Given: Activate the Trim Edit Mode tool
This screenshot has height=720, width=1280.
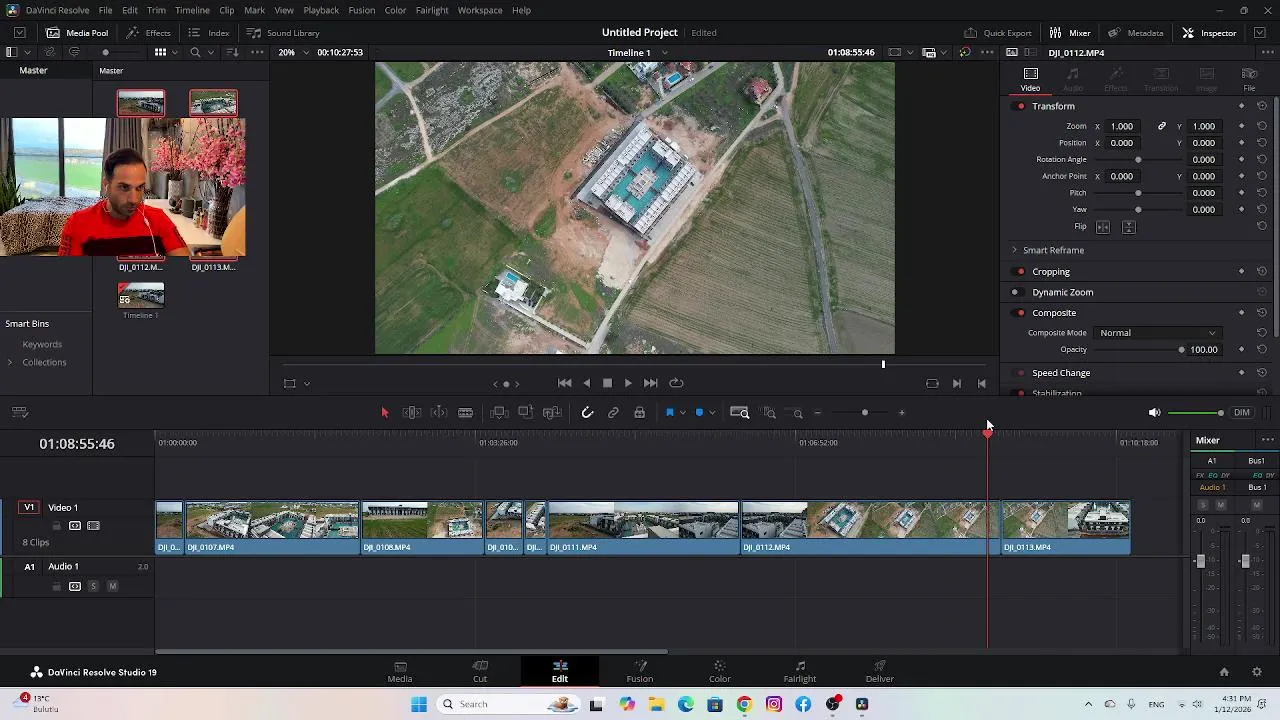Looking at the screenshot, I should (x=411, y=413).
